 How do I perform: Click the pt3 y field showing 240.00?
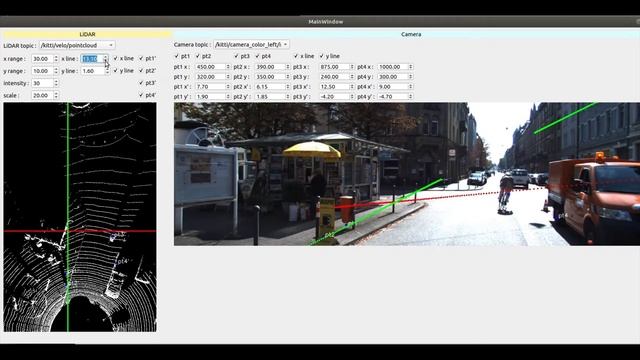(x=334, y=77)
